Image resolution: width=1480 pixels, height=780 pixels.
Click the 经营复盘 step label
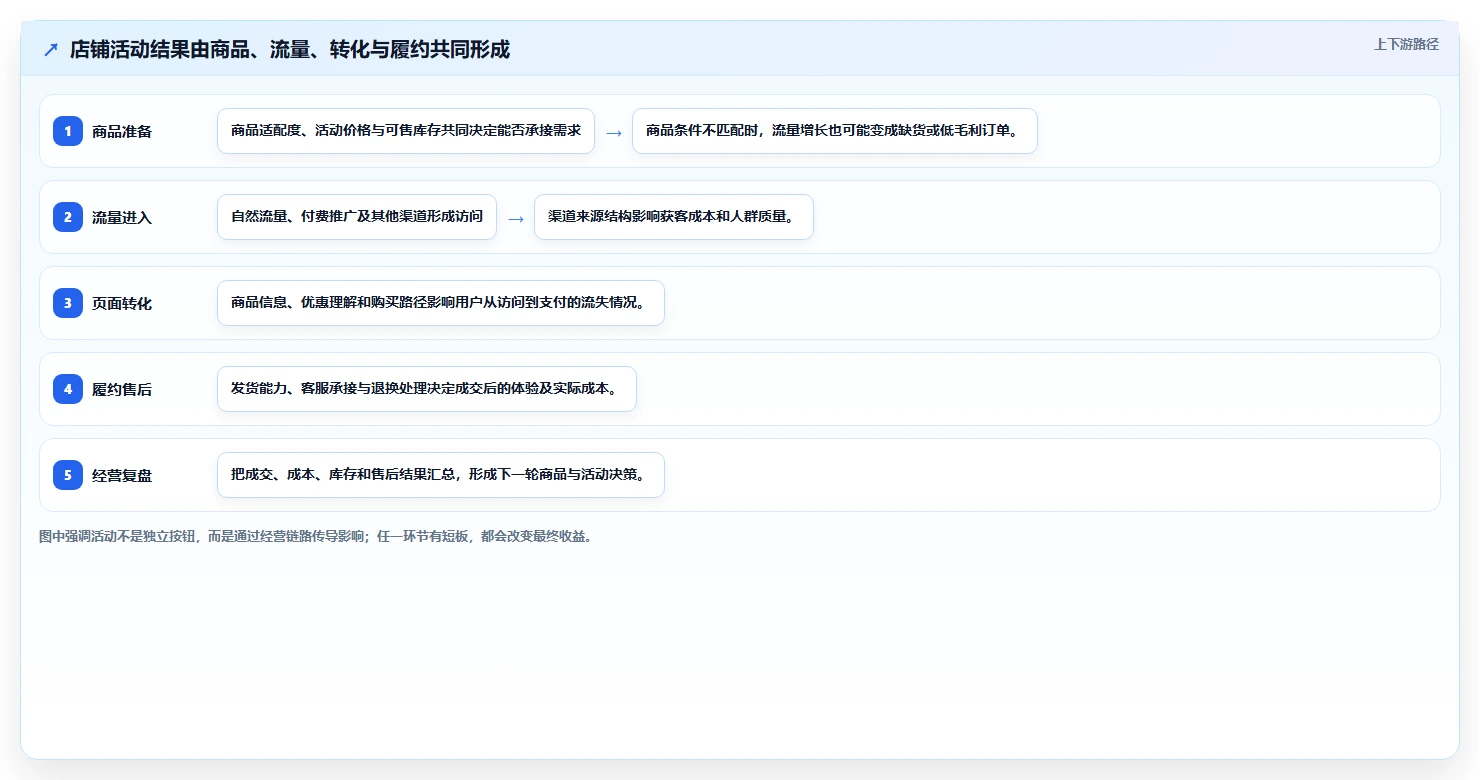[x=122, y=475]
